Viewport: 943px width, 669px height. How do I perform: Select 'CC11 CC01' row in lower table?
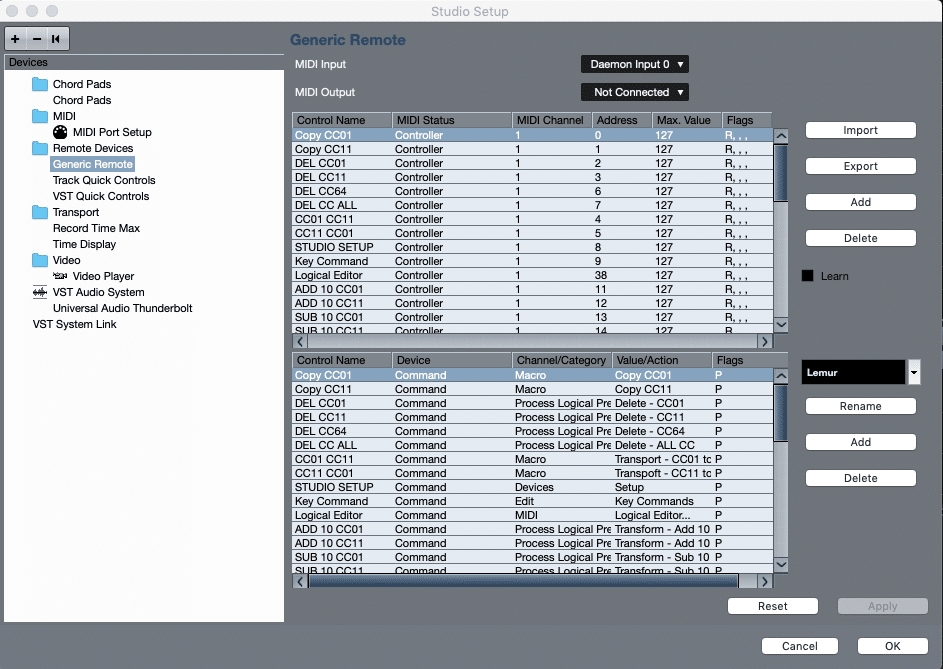coord(533,473)
